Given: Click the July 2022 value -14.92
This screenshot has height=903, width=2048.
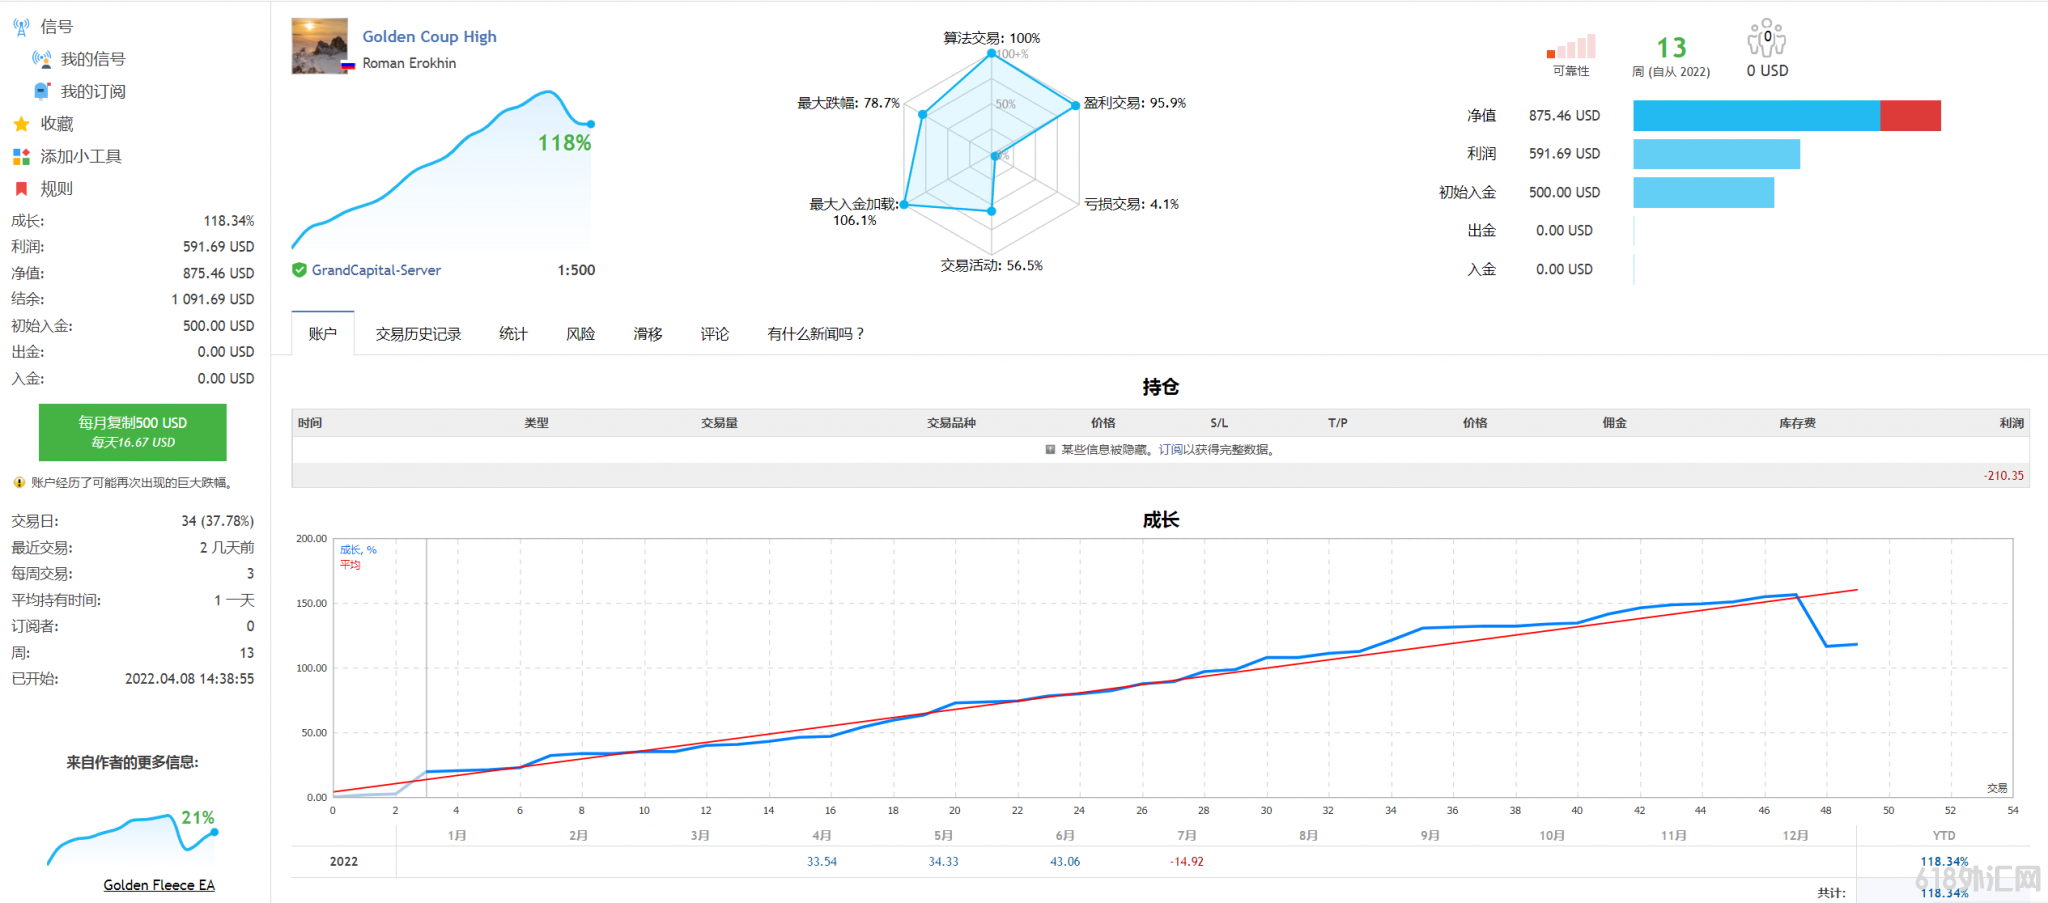Looking at the screenshot, I should [1187, 862].
